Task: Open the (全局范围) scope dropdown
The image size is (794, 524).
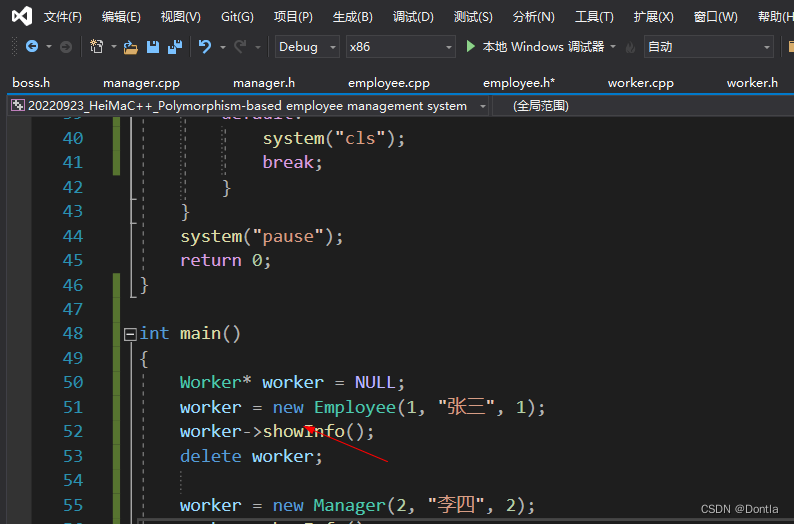Action: point(643,106)
